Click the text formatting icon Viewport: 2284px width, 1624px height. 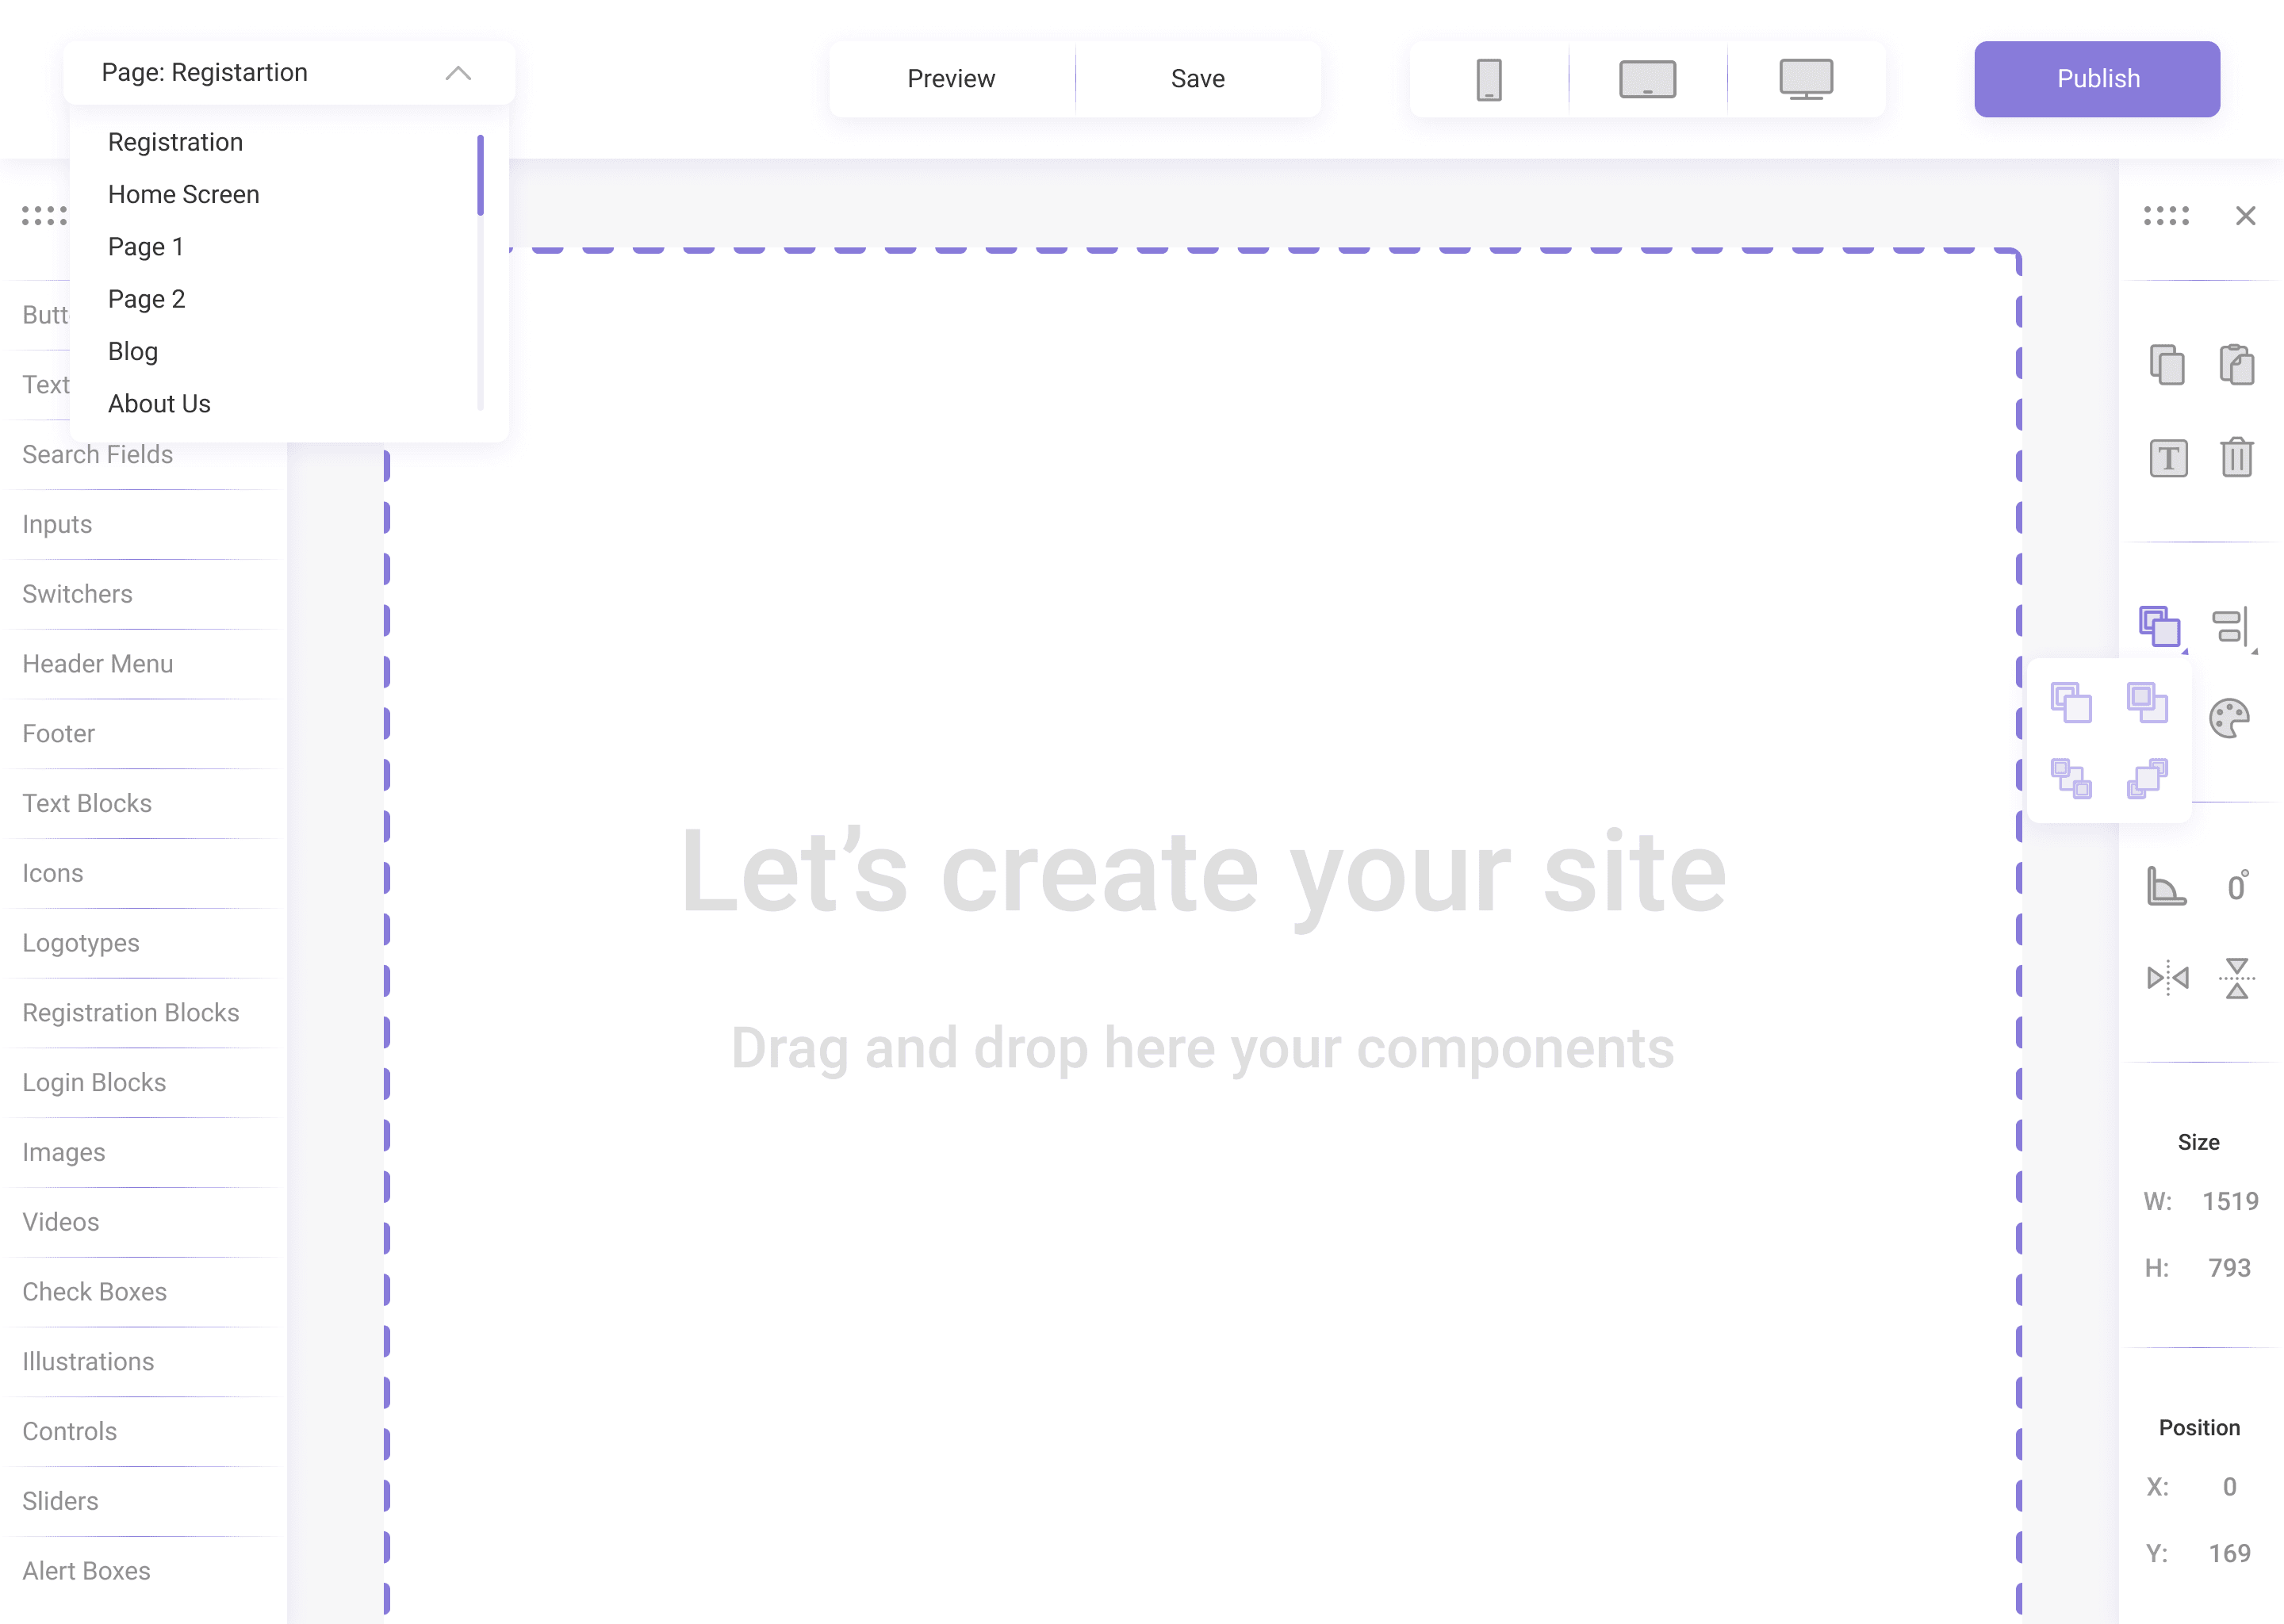2168,455
